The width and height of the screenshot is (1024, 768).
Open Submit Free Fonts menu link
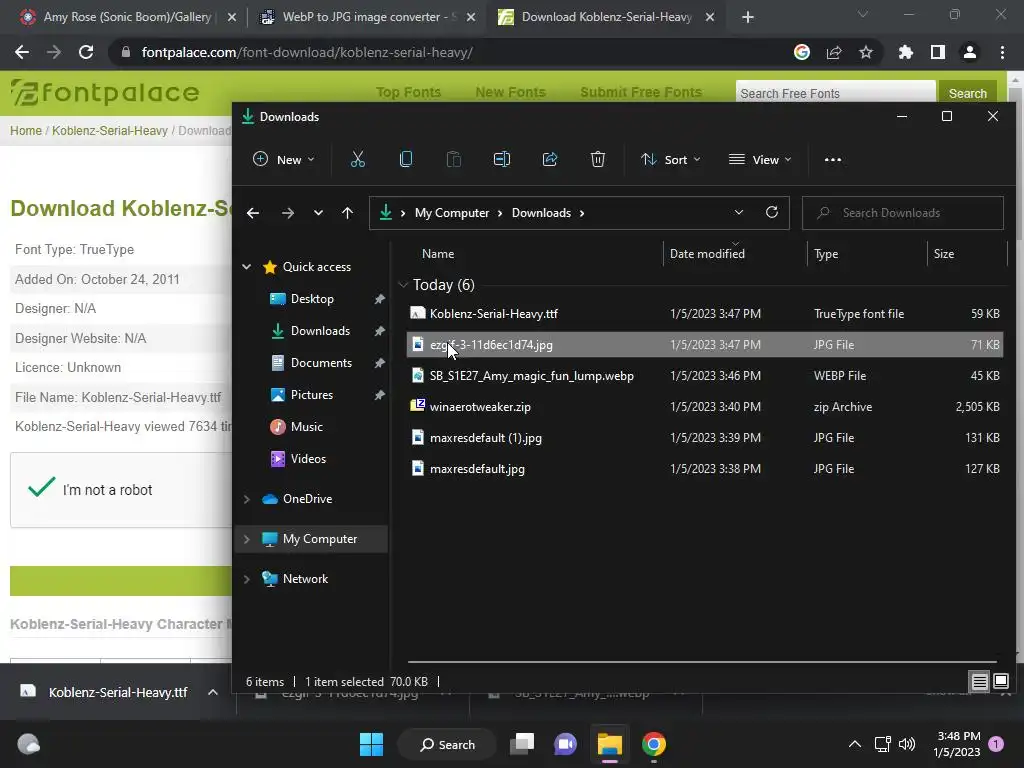[x=641, y=92]
